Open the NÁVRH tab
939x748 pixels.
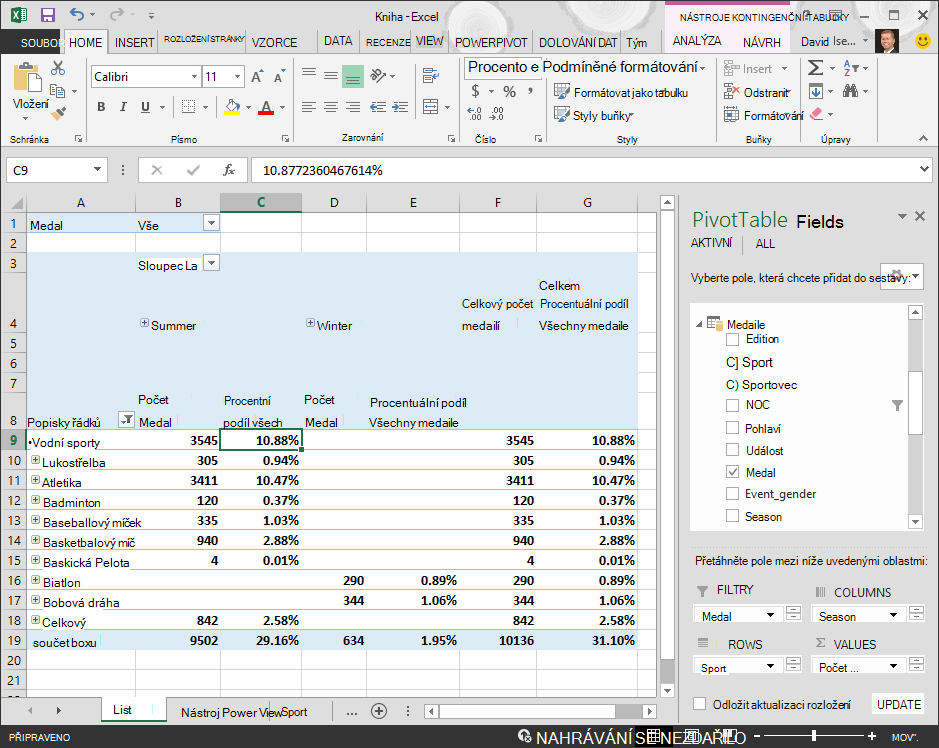[x=762, y=43]
